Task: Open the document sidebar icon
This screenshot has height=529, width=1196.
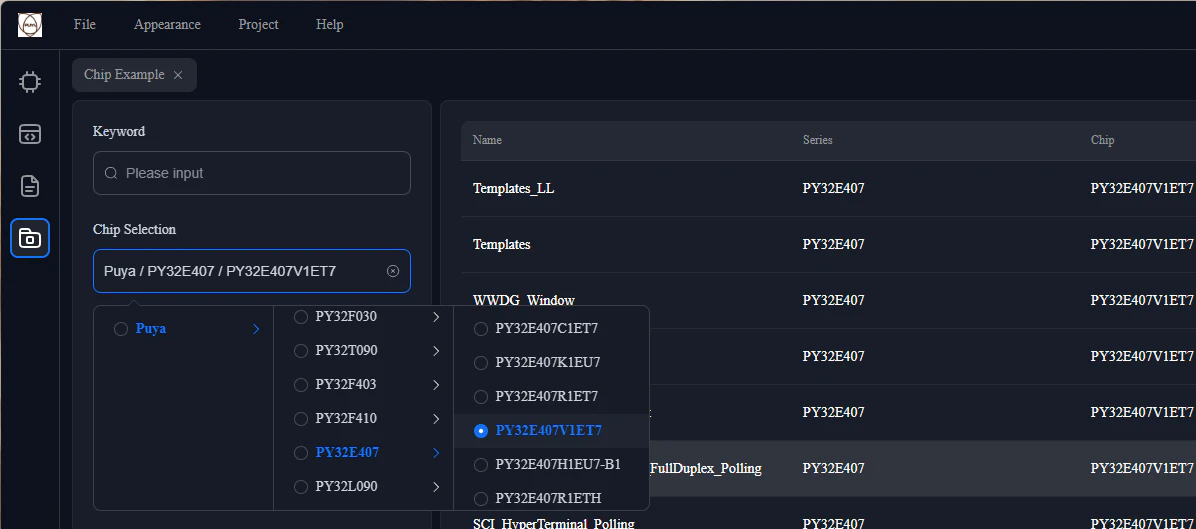Action: [30, 186]
